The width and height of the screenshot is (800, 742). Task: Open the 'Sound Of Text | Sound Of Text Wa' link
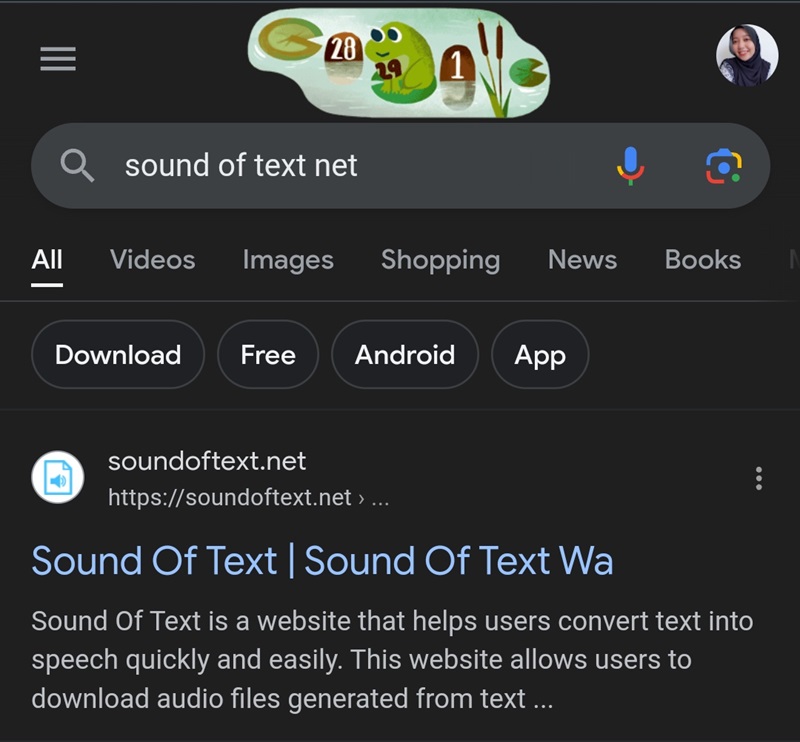pyautogui.click(x=322, y=561)
